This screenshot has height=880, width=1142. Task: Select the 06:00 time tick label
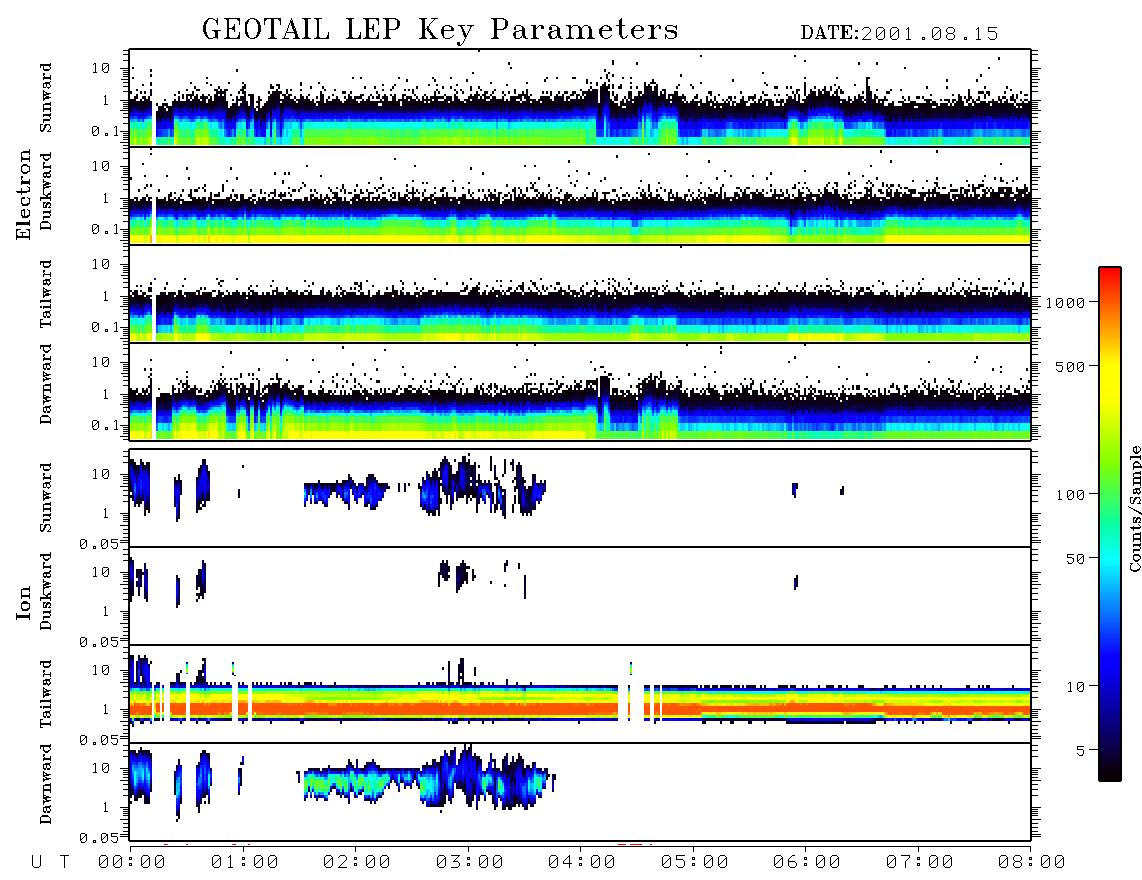(807, 863)
